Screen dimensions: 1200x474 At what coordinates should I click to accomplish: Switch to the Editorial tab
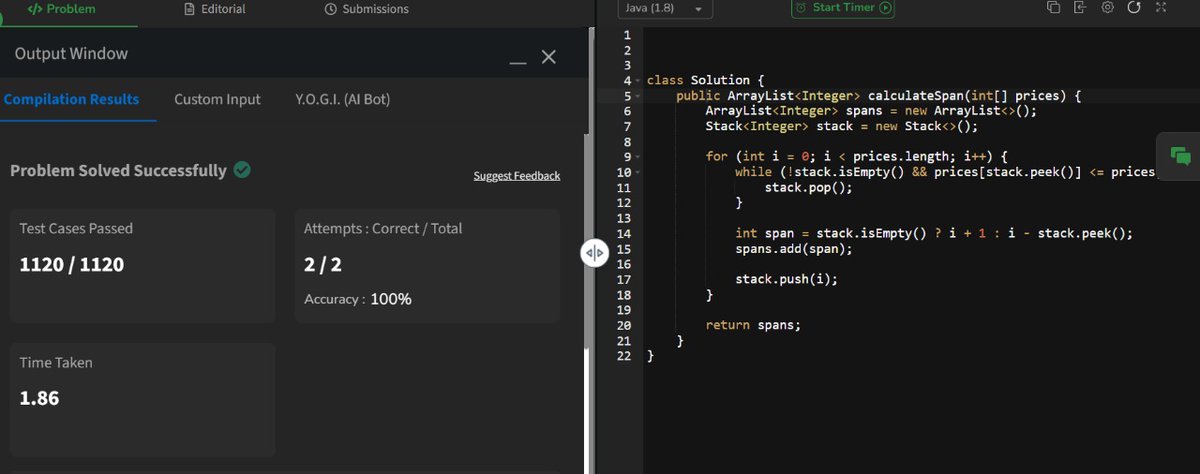tap(215, 9)
